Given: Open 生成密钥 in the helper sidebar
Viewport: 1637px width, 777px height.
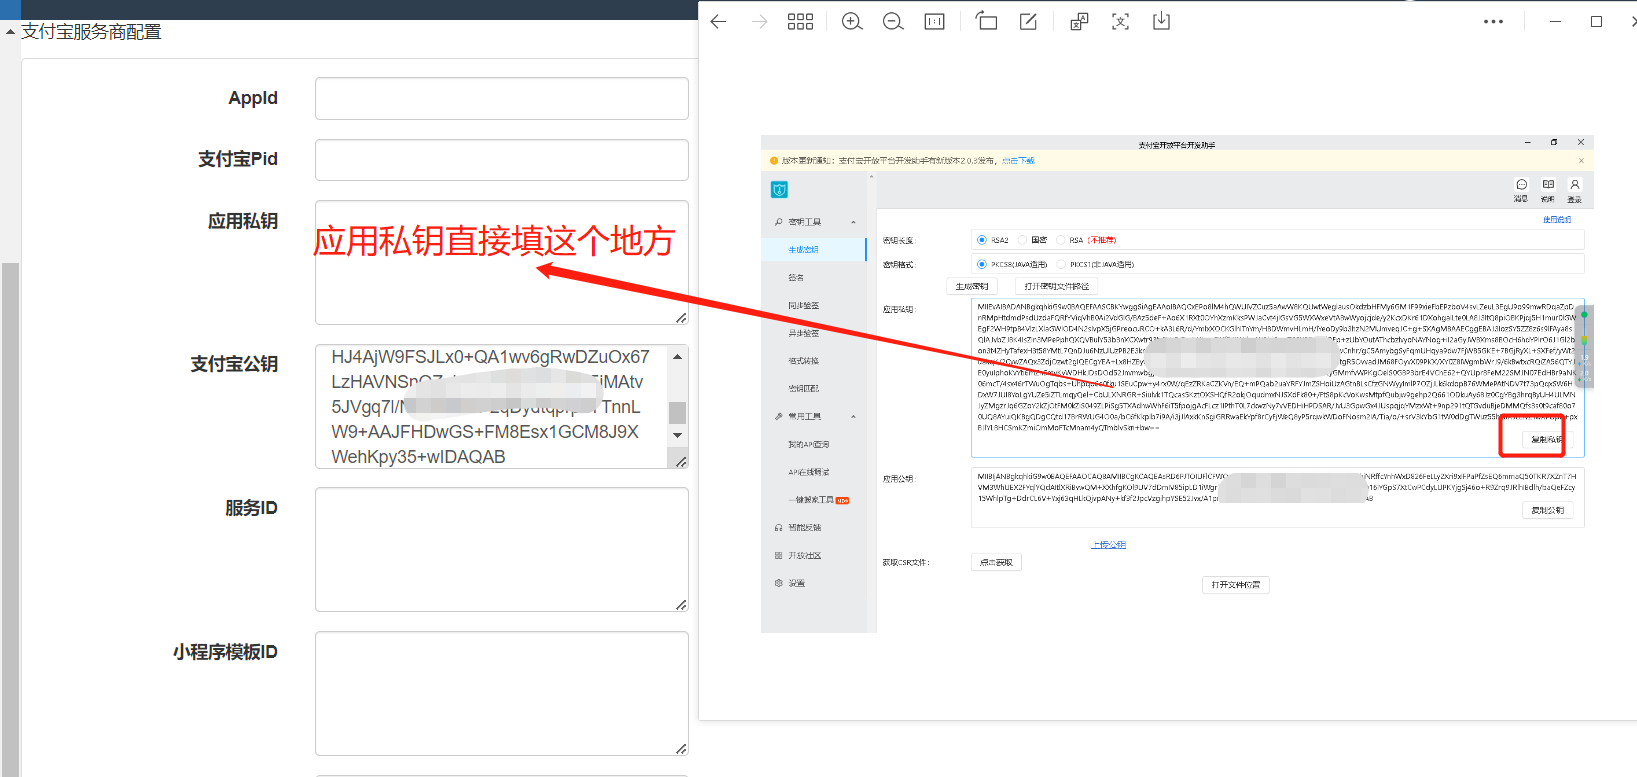Looking at the screenshot, I should 813,249.
